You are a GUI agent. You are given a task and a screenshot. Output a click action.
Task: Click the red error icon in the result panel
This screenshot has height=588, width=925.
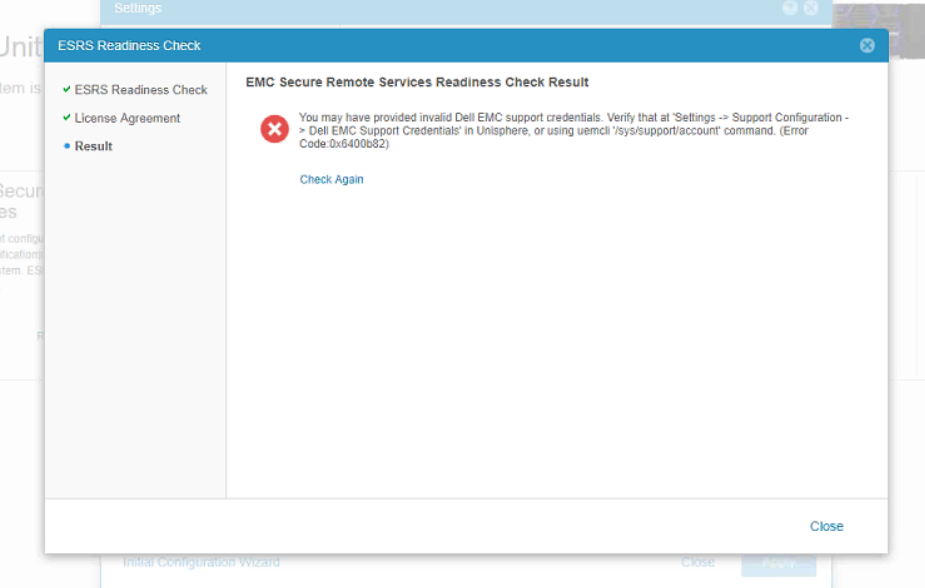coord(274,129)
